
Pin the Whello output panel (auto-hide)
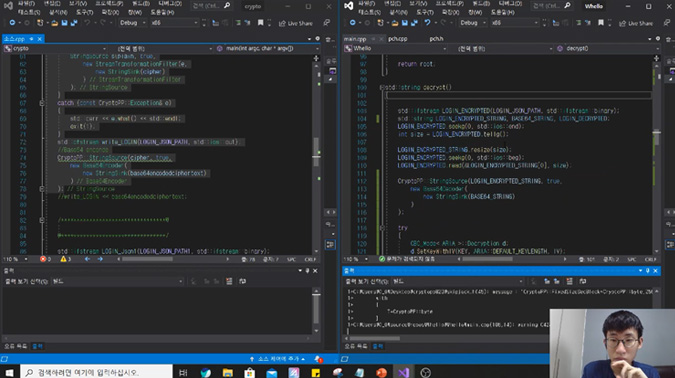(648, 271)
